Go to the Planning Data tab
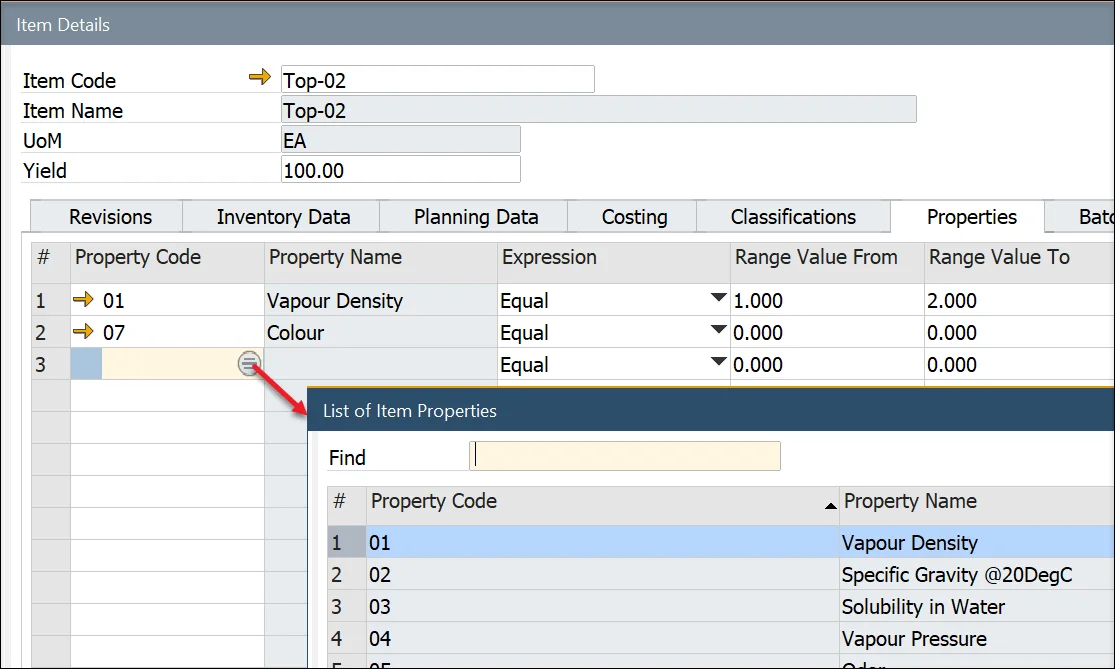Viewport: 1115px width, 669px height. (476, 217)
